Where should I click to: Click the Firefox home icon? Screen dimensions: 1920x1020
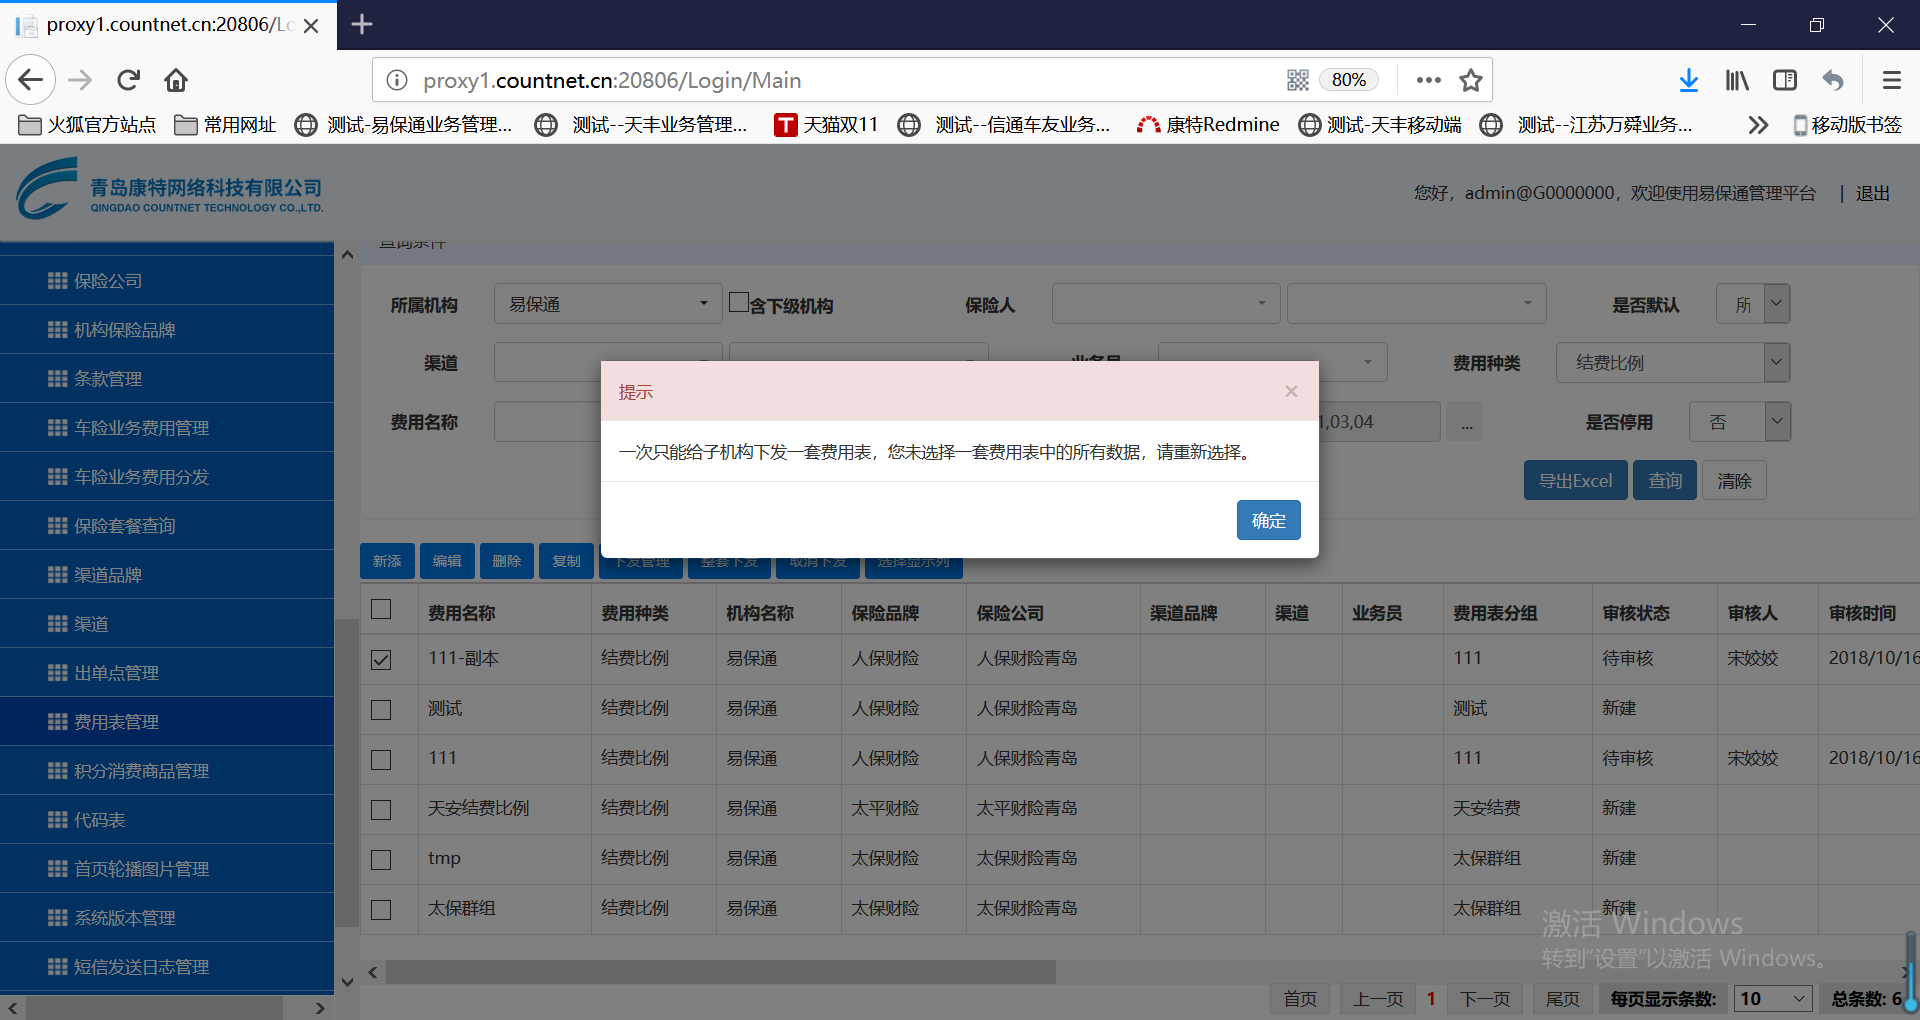click(x=176, y=80)
